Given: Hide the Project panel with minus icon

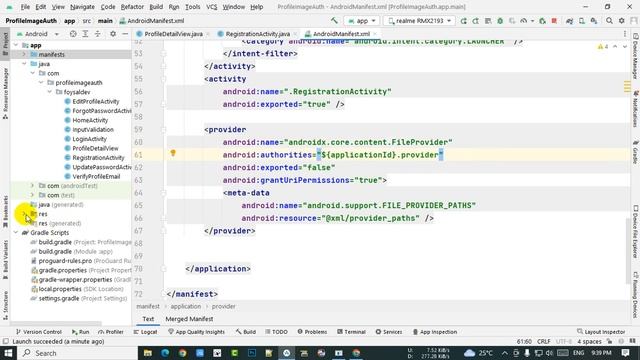Looking at the screenshot, I should (125, 34).
